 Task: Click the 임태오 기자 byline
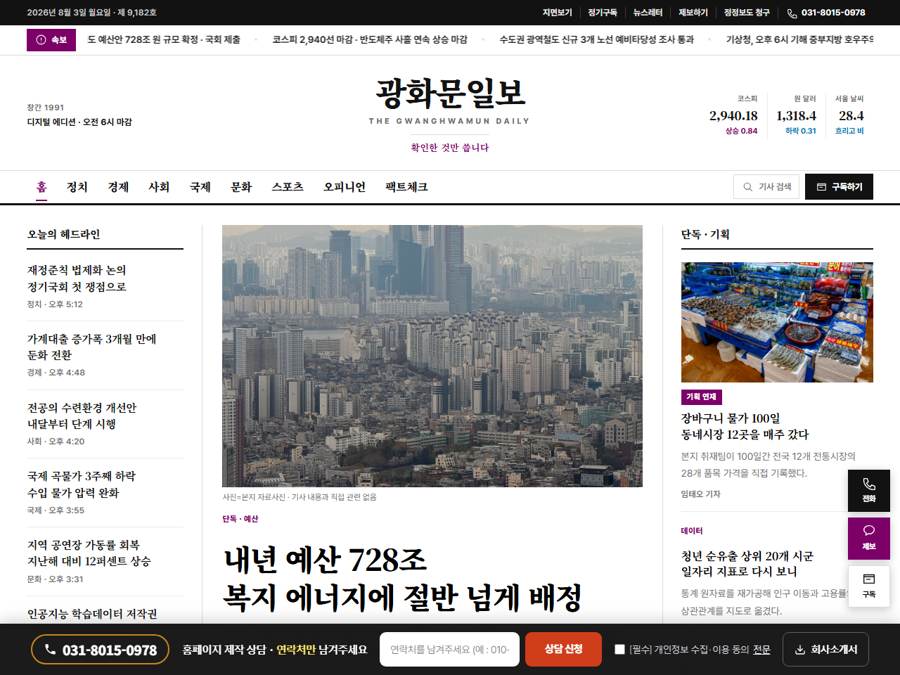click(x=700, y=494)
